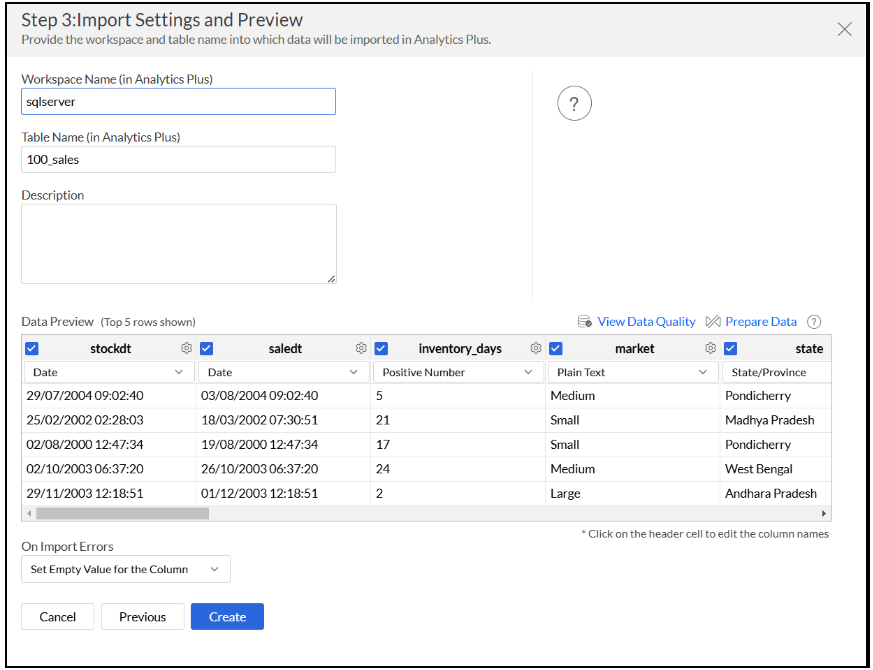Close the Import Settings dialog
This screenshot has width=873, height=670.
[844, 29]
